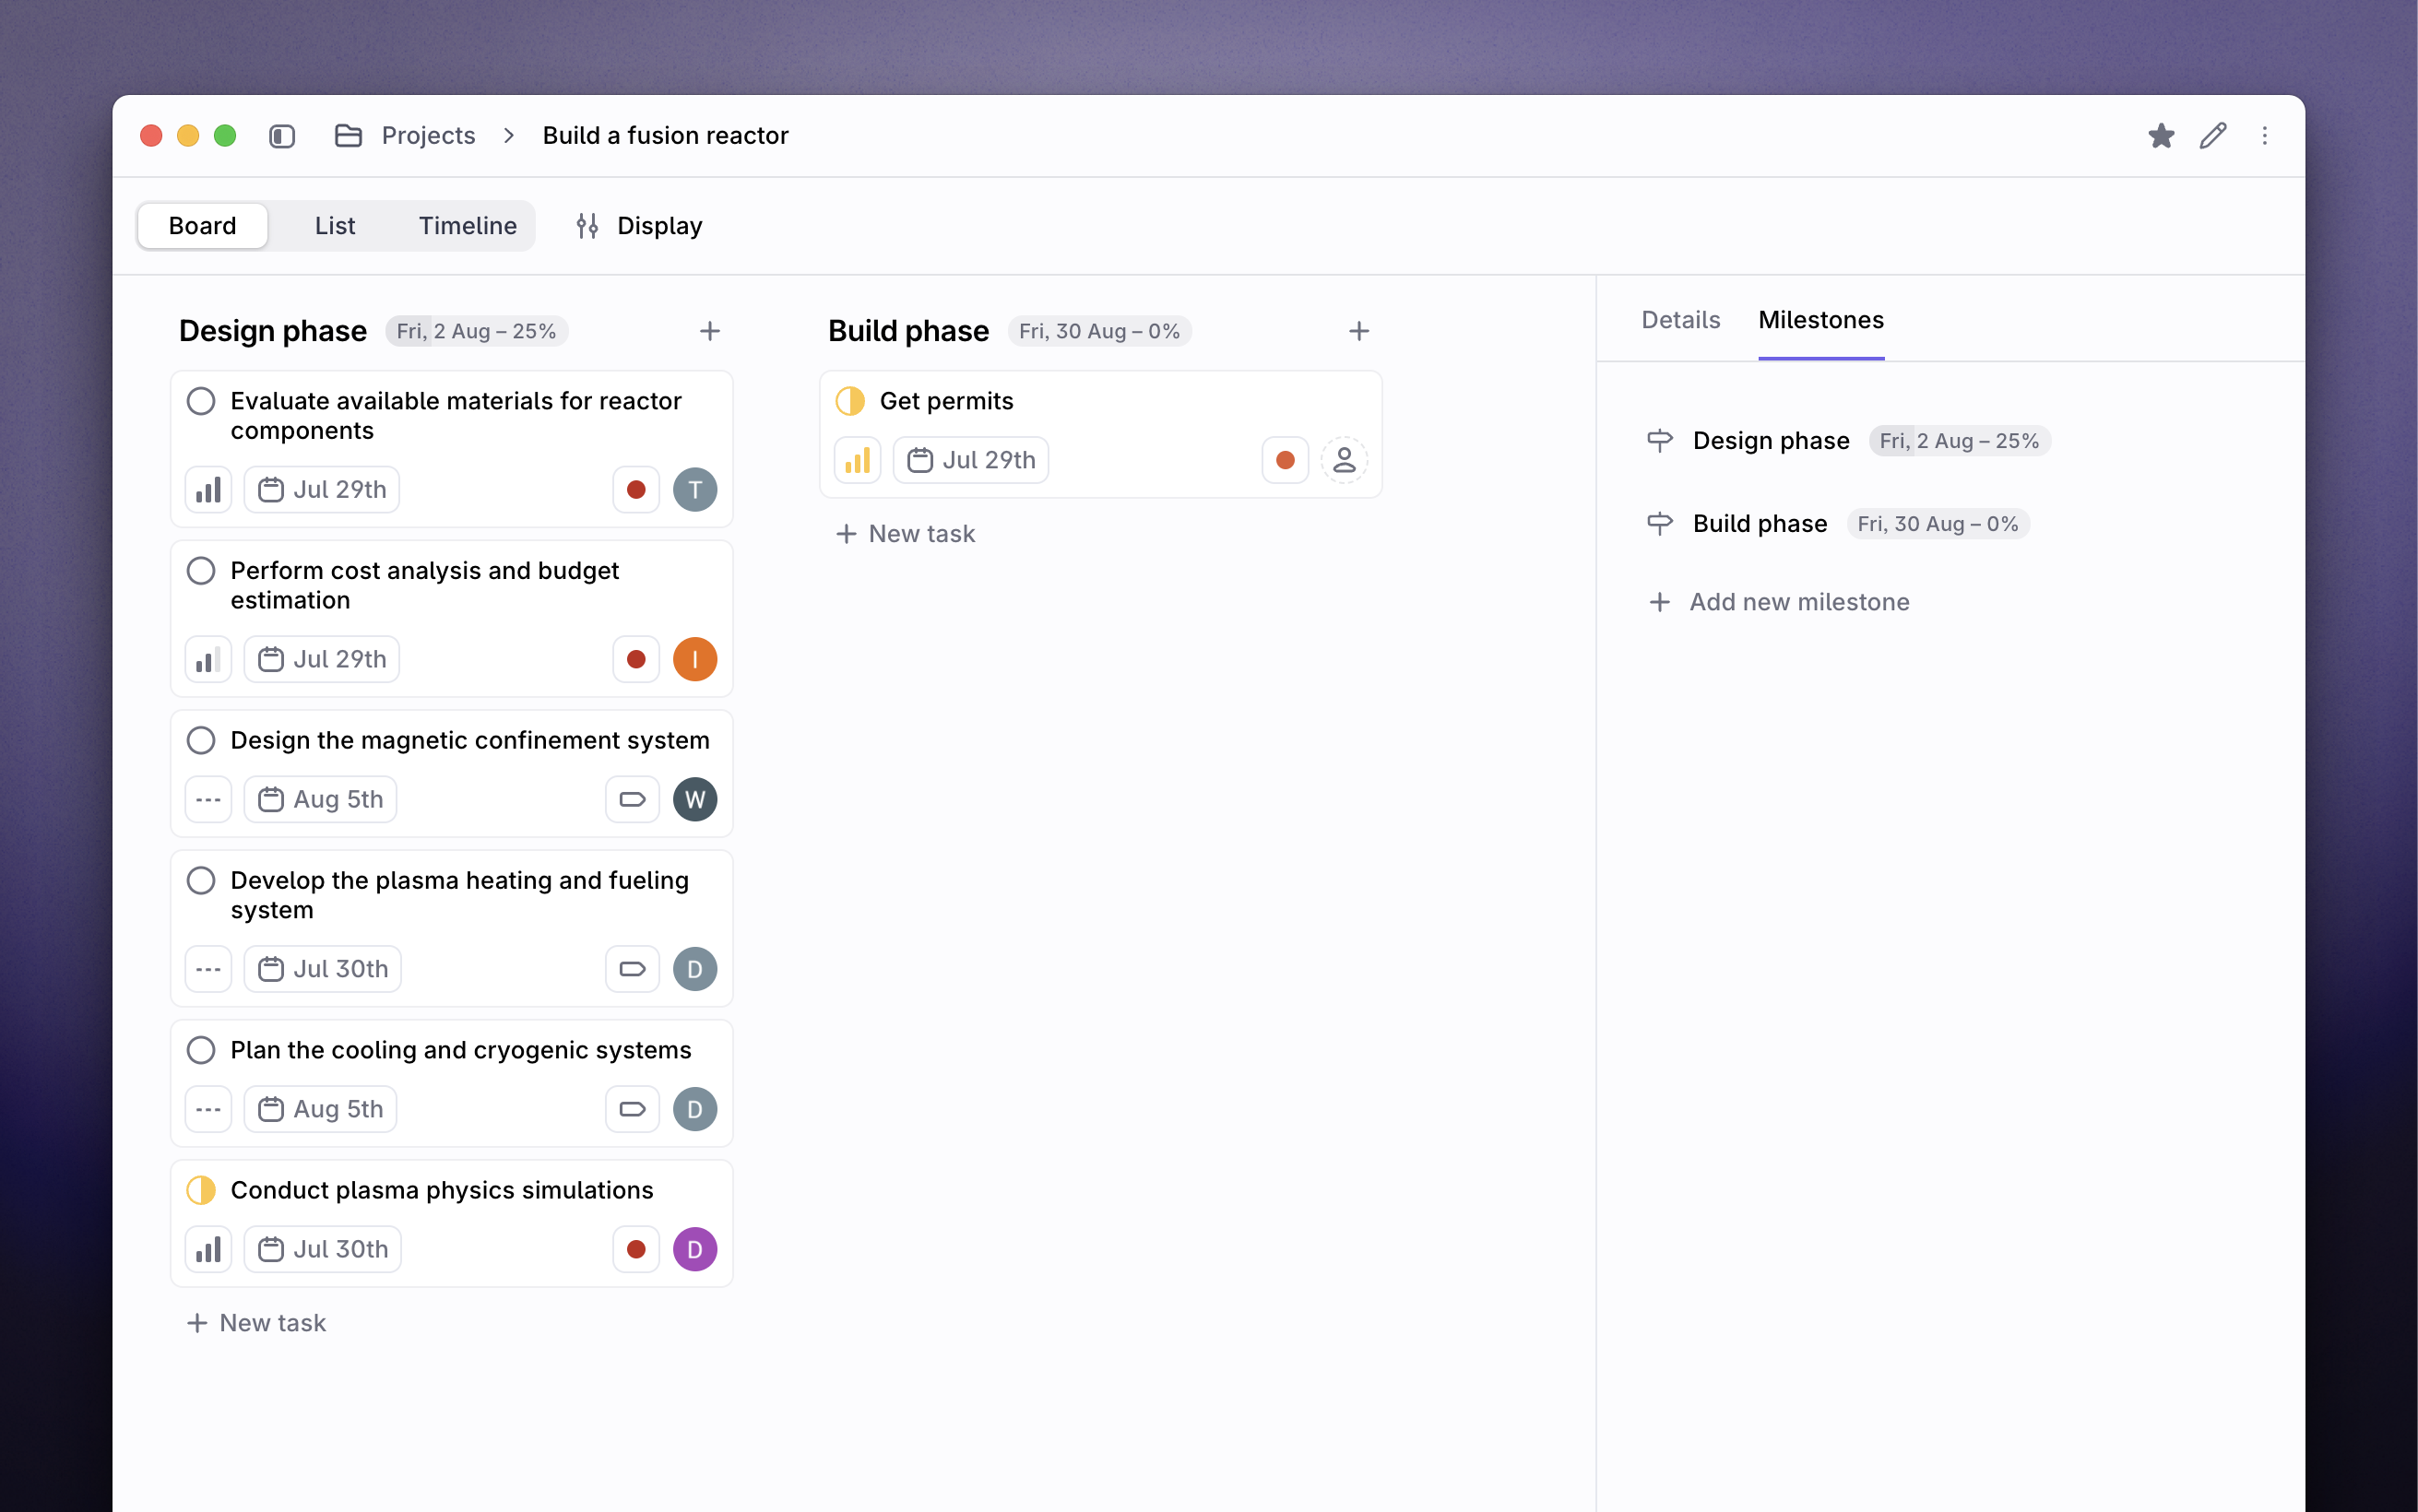
Task: Open Design phase milestone in Milestones panel
Action: 1771,441
